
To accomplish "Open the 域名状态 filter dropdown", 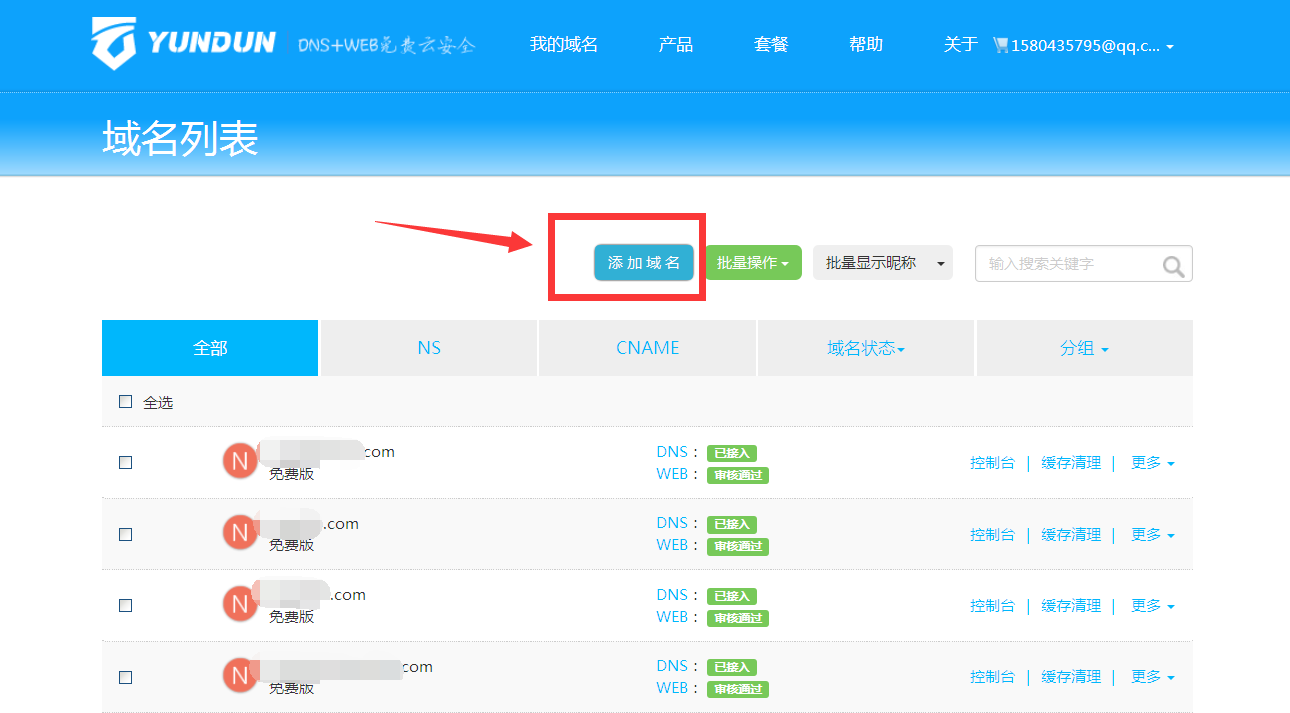I will click(865, 348).
